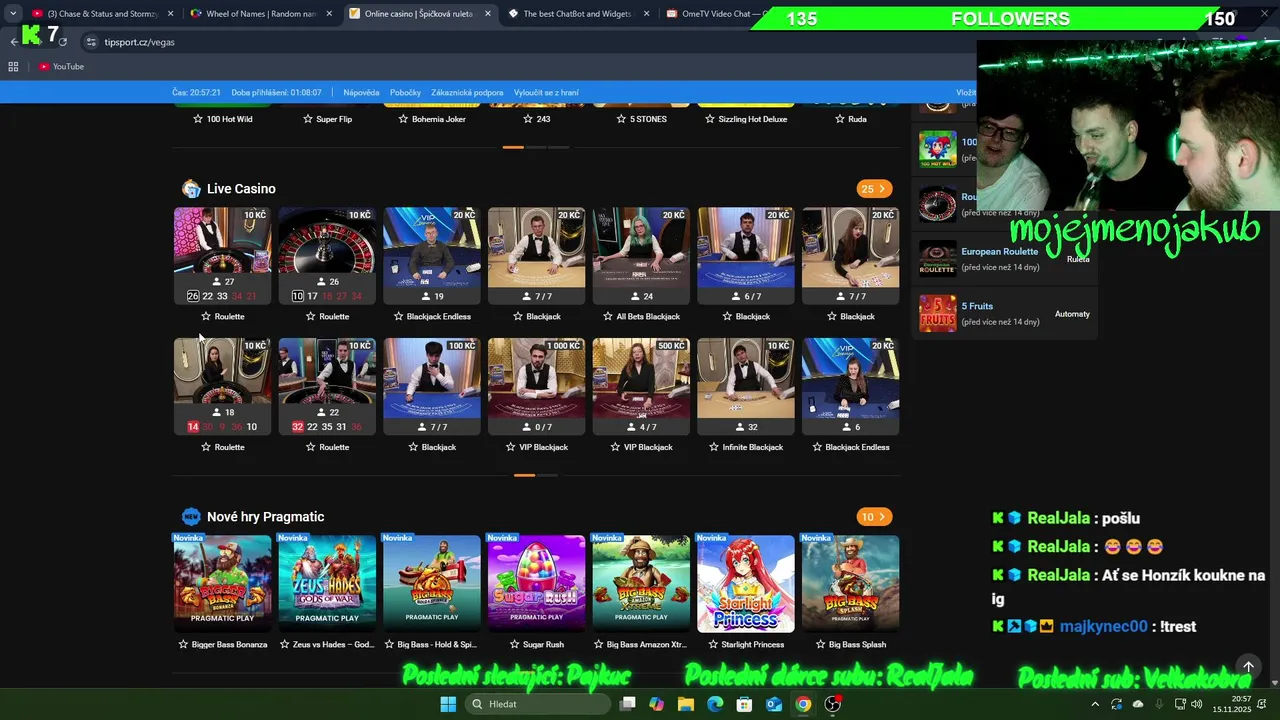Favorite the Super Flip game star
This screenshot has height=720, width=1280.
(x=308, y=119)
